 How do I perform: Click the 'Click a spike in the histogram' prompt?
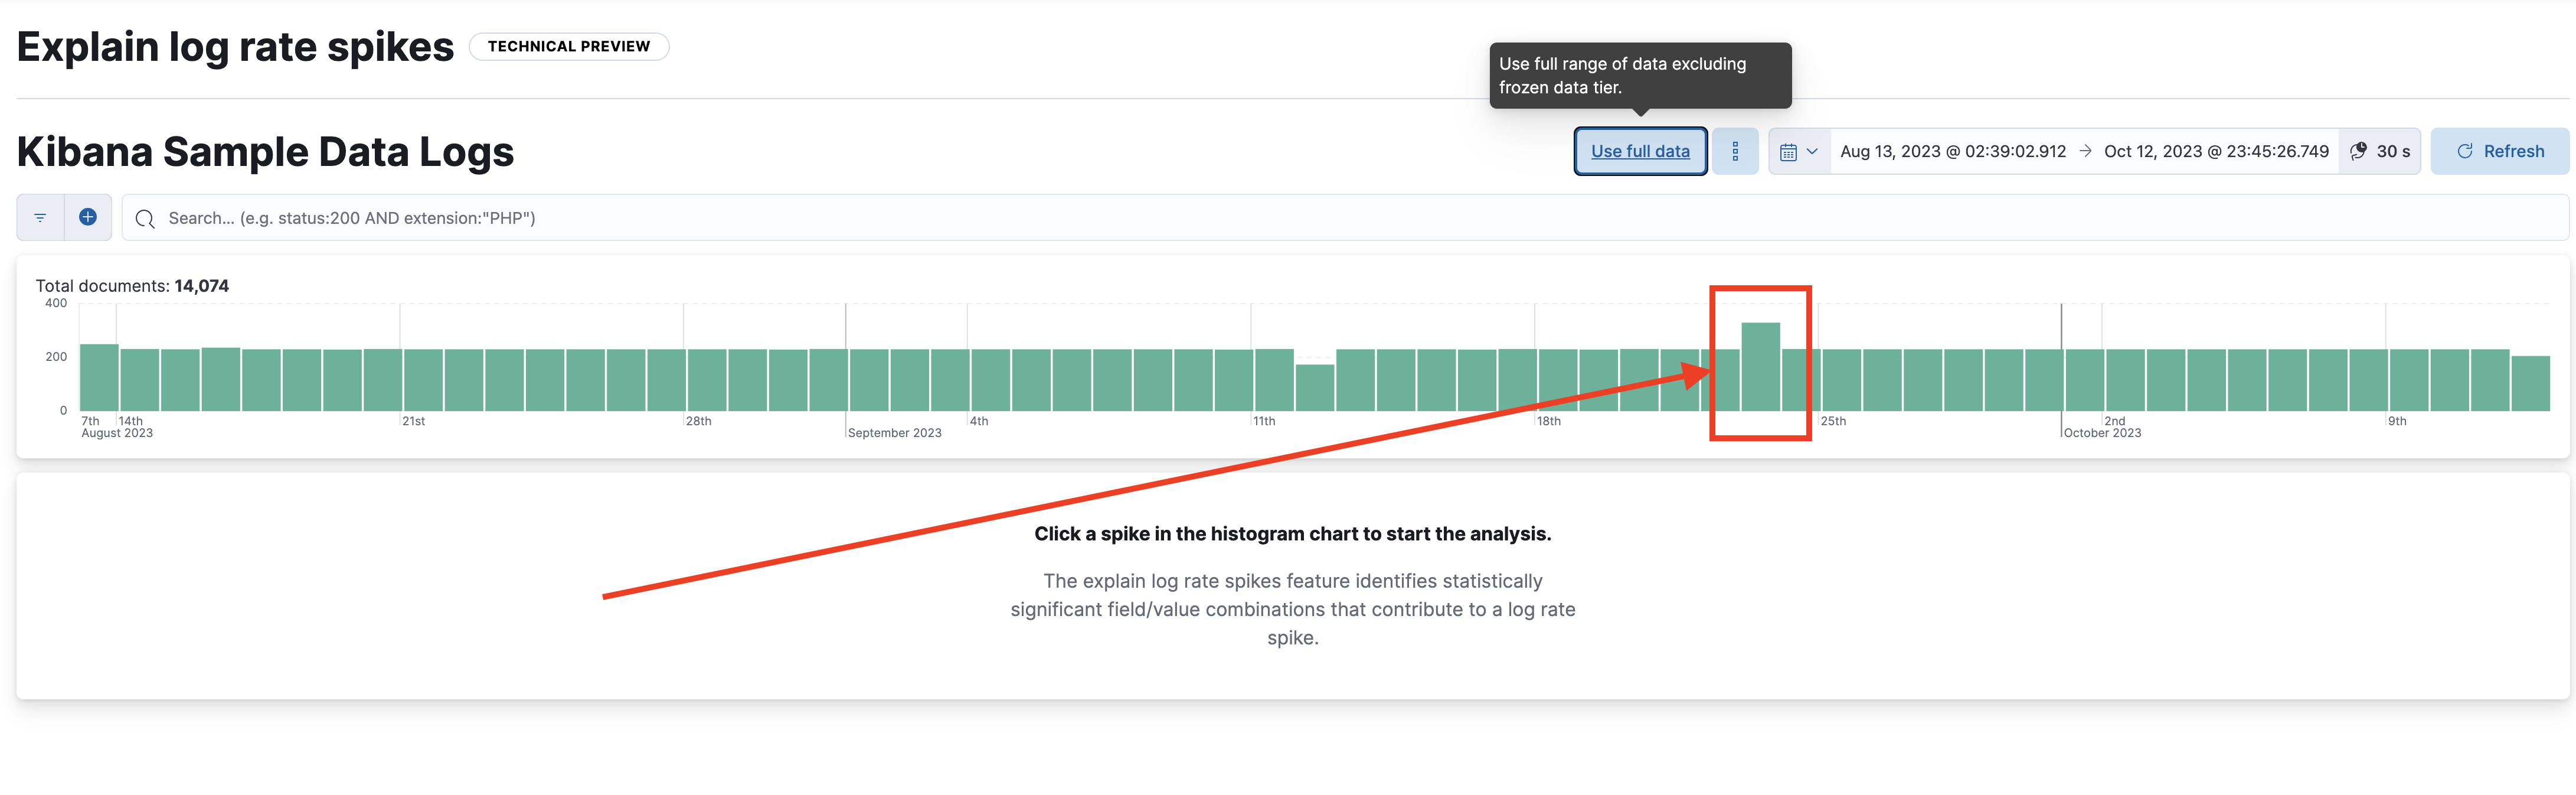click(1292, 534)
